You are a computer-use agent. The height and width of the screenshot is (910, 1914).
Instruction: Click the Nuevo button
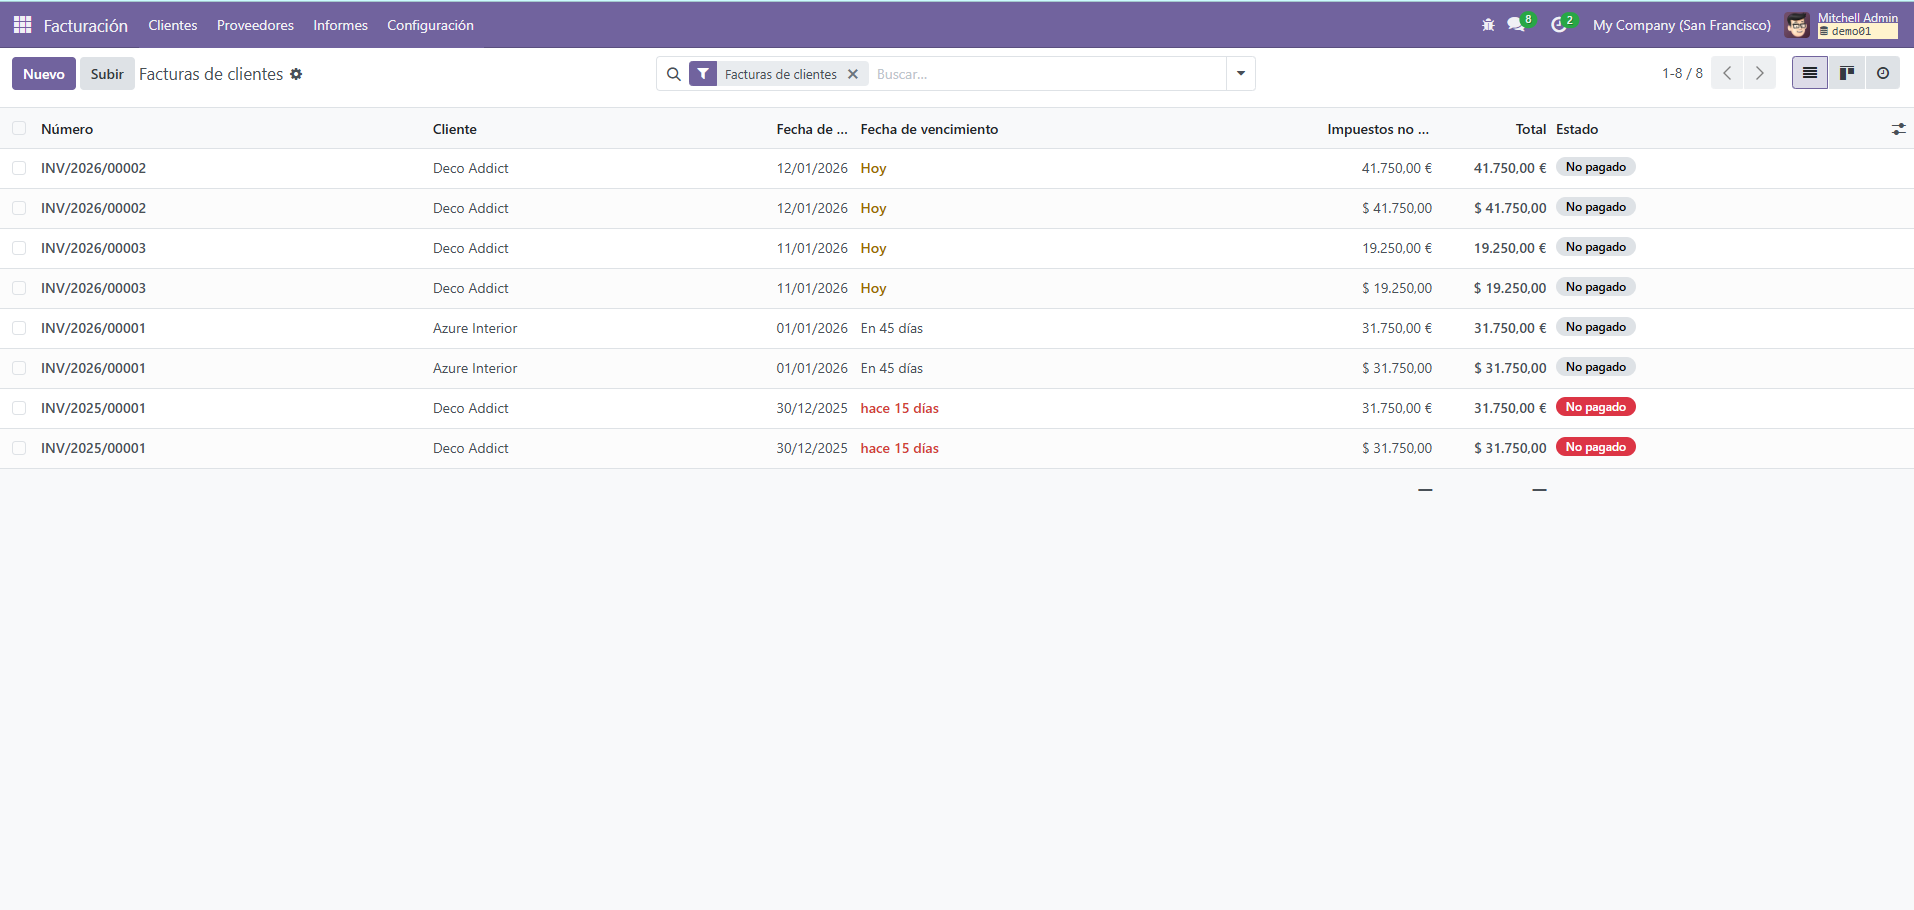[43, 73]
